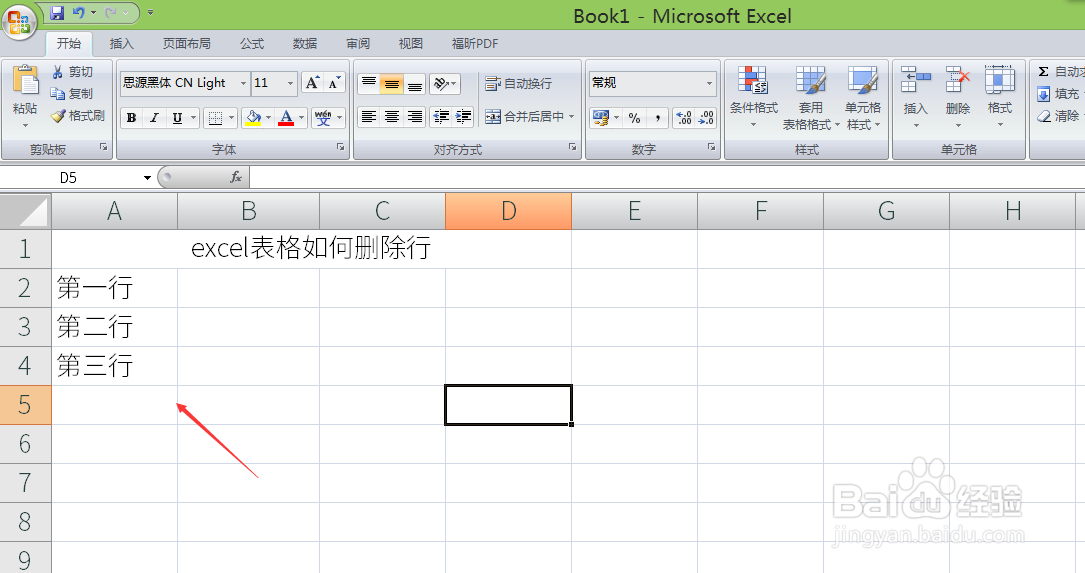1085x573 pixels.
Task: Switch to the 公式 tab
Action: 252,44
